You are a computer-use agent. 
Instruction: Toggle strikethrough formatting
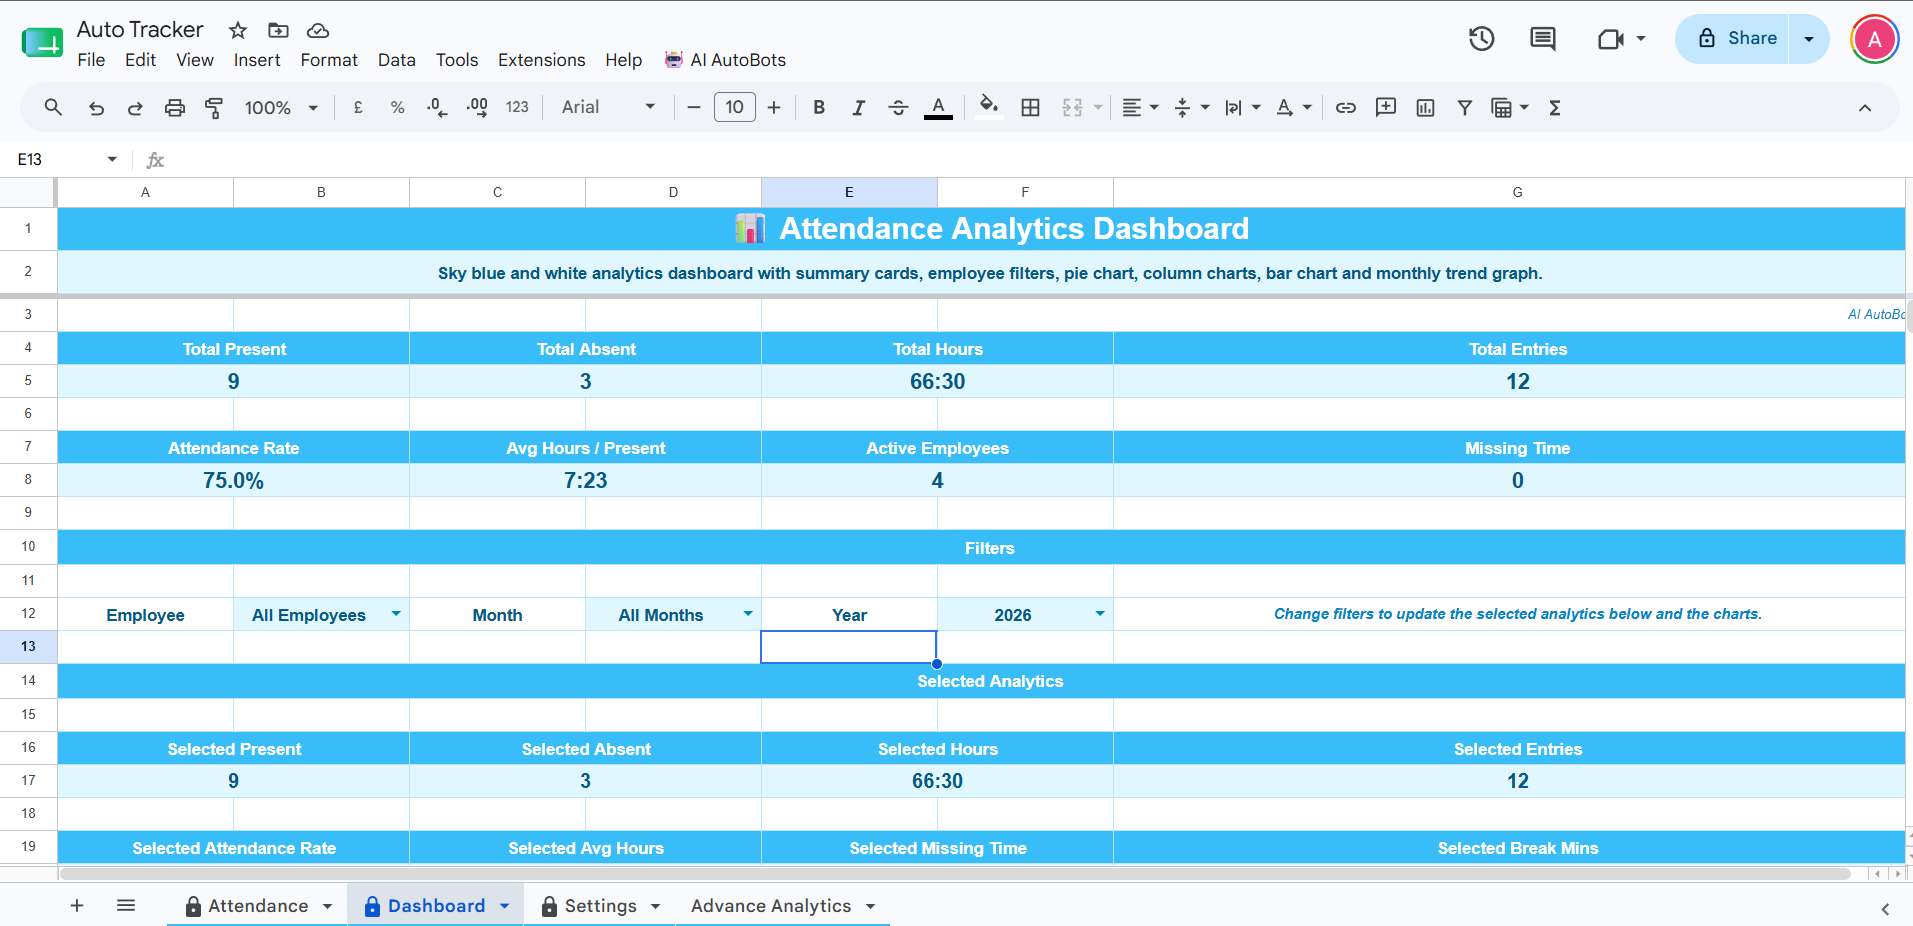[898, 107]
